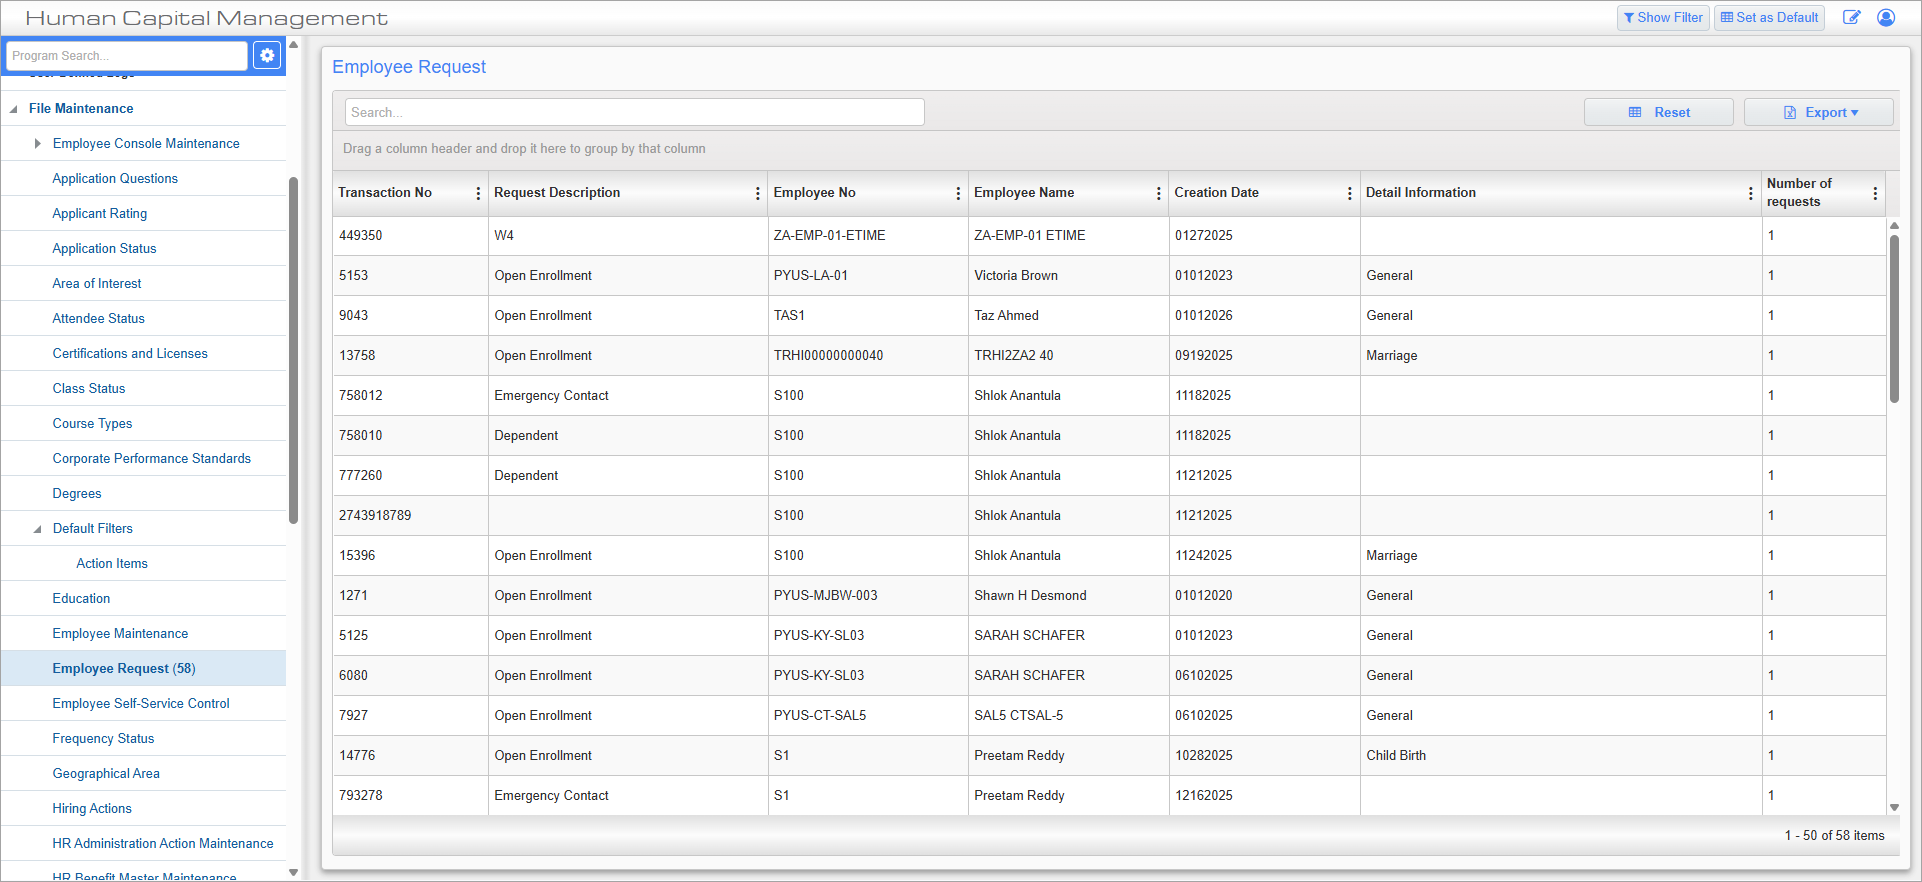Open the Export dropdown

pos(1819,112)
